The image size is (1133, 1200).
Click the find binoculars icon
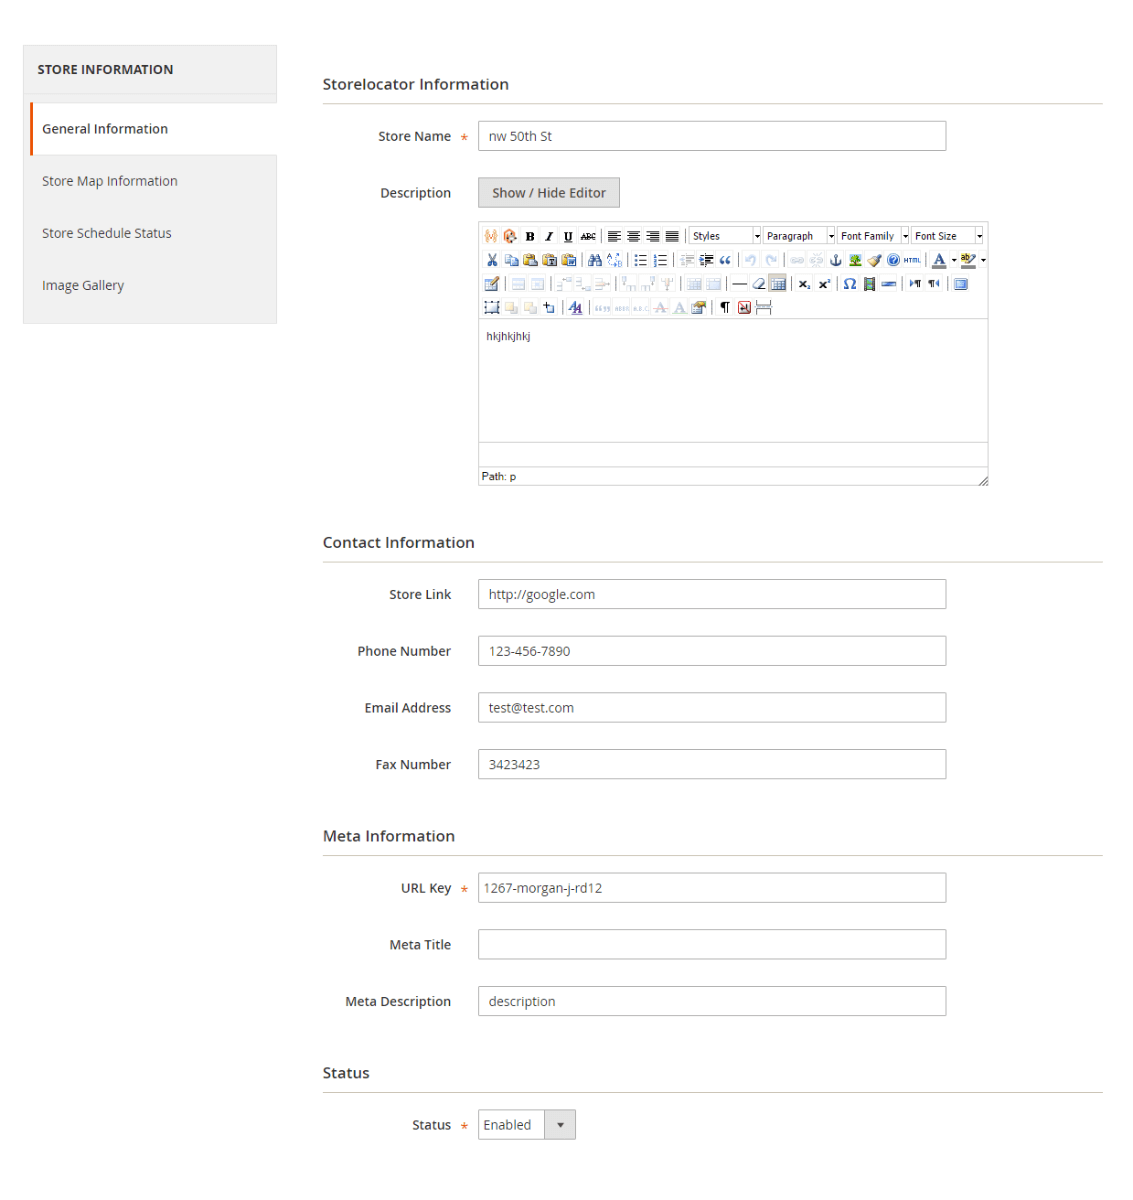[595, 260]
